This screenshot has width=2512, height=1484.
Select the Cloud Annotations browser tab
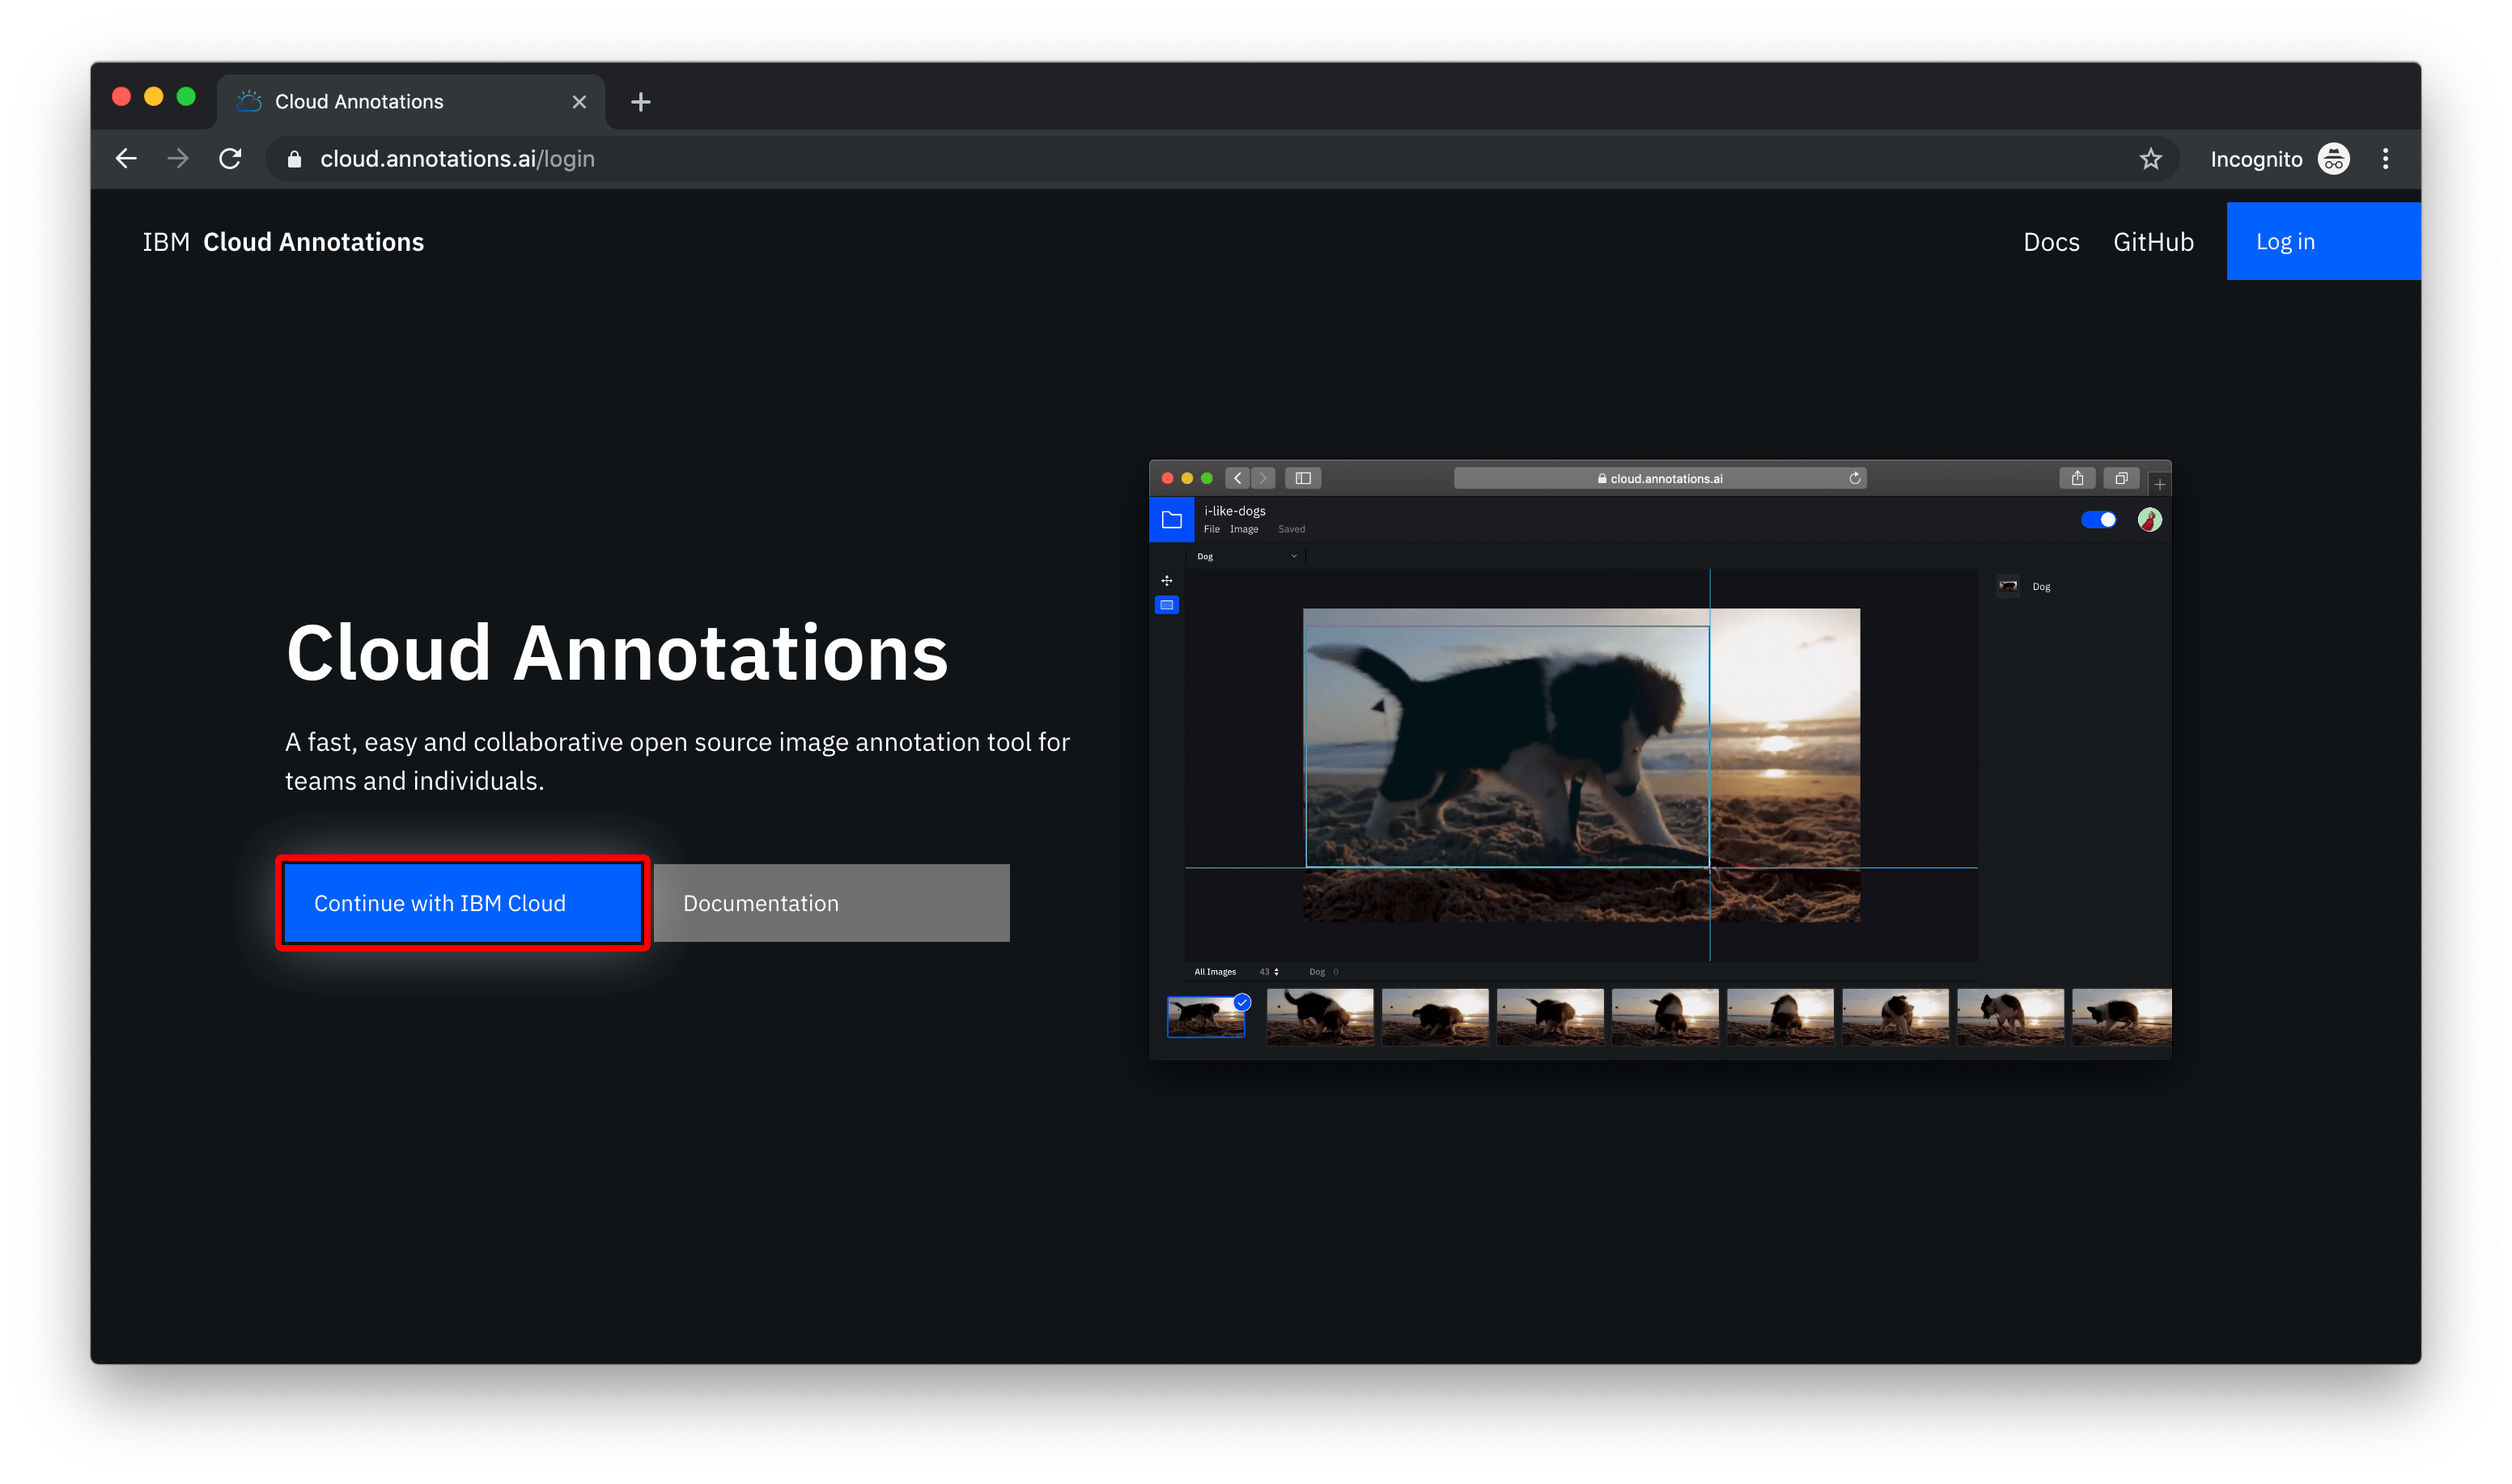[x=410, y=102]
